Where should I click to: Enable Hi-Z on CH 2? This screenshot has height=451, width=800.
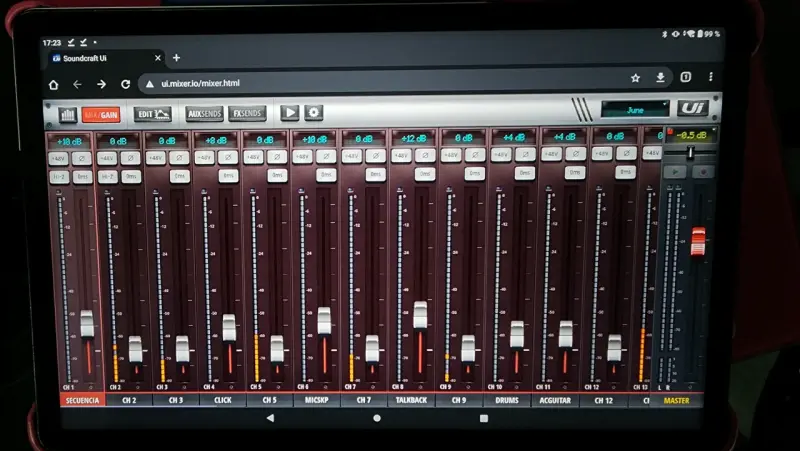107,177
